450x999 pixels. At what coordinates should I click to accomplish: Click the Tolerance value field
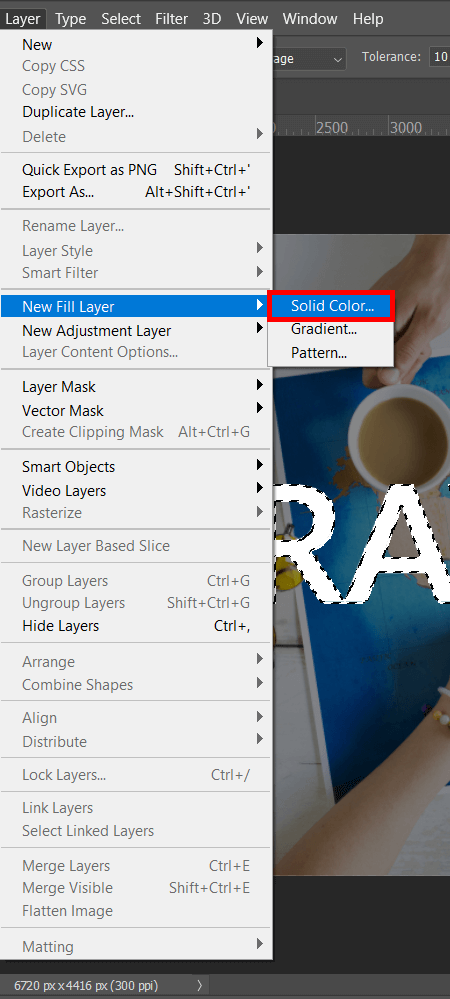pos(440,57)
